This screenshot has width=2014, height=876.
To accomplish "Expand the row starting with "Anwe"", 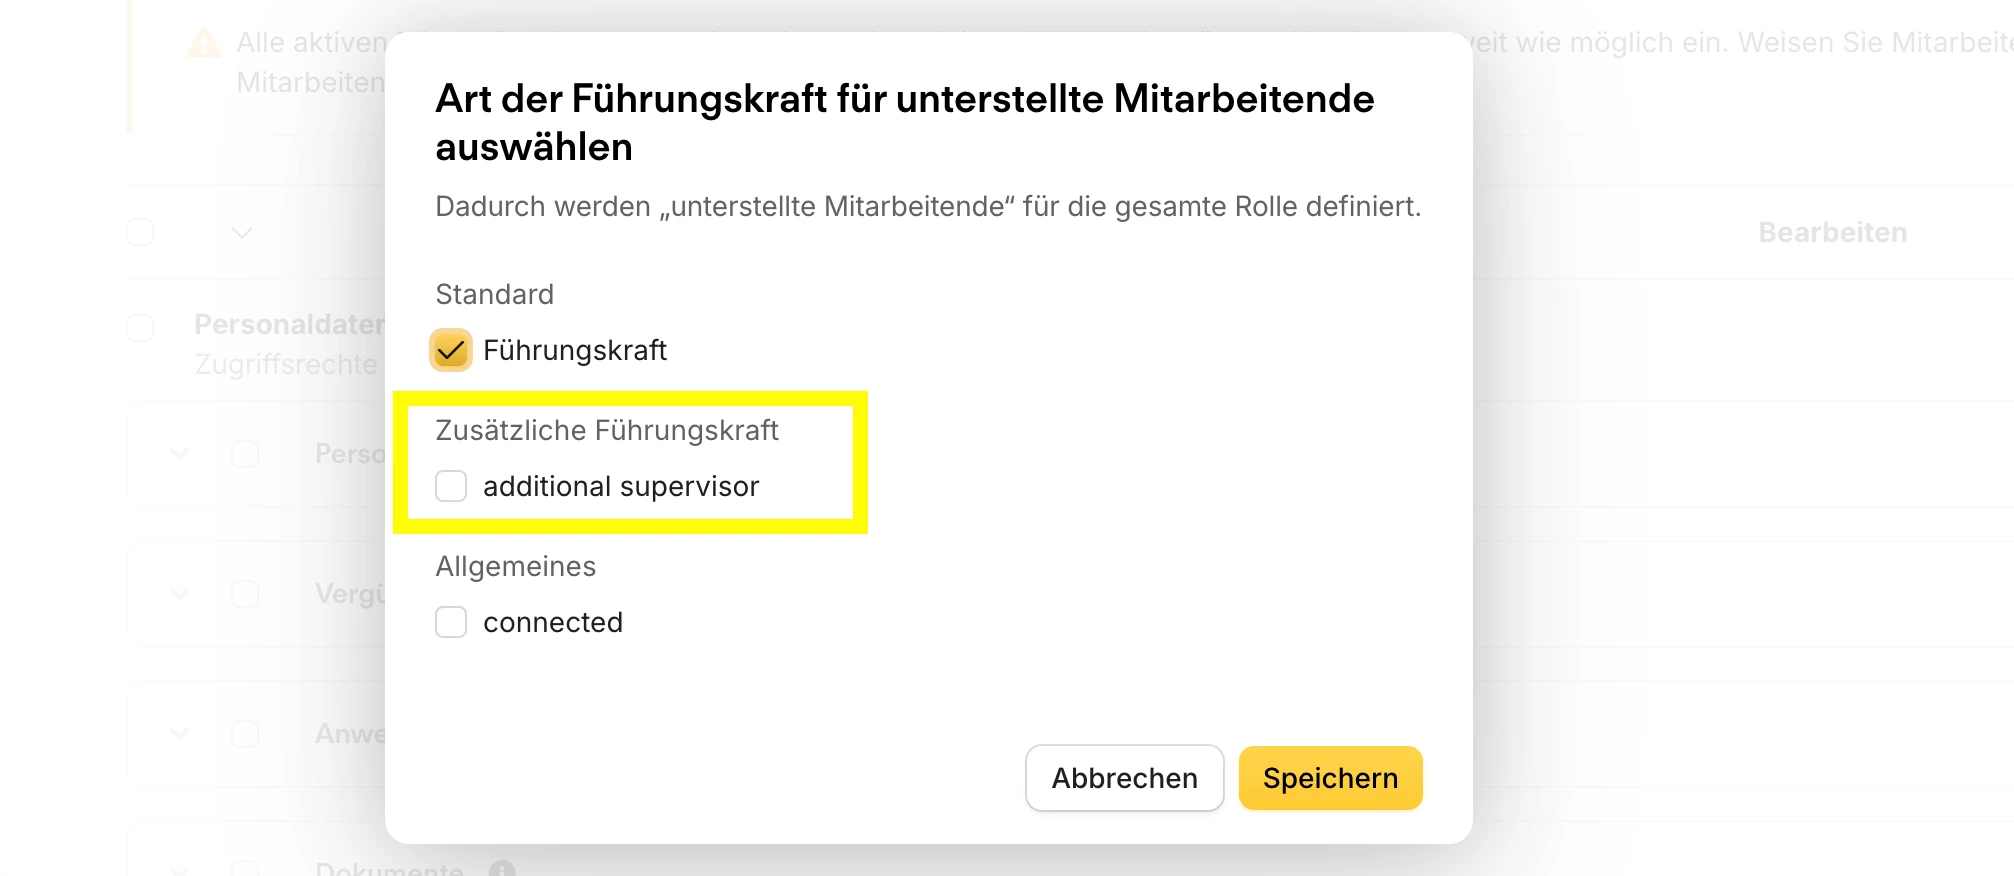I will click(x=180, y=734).
